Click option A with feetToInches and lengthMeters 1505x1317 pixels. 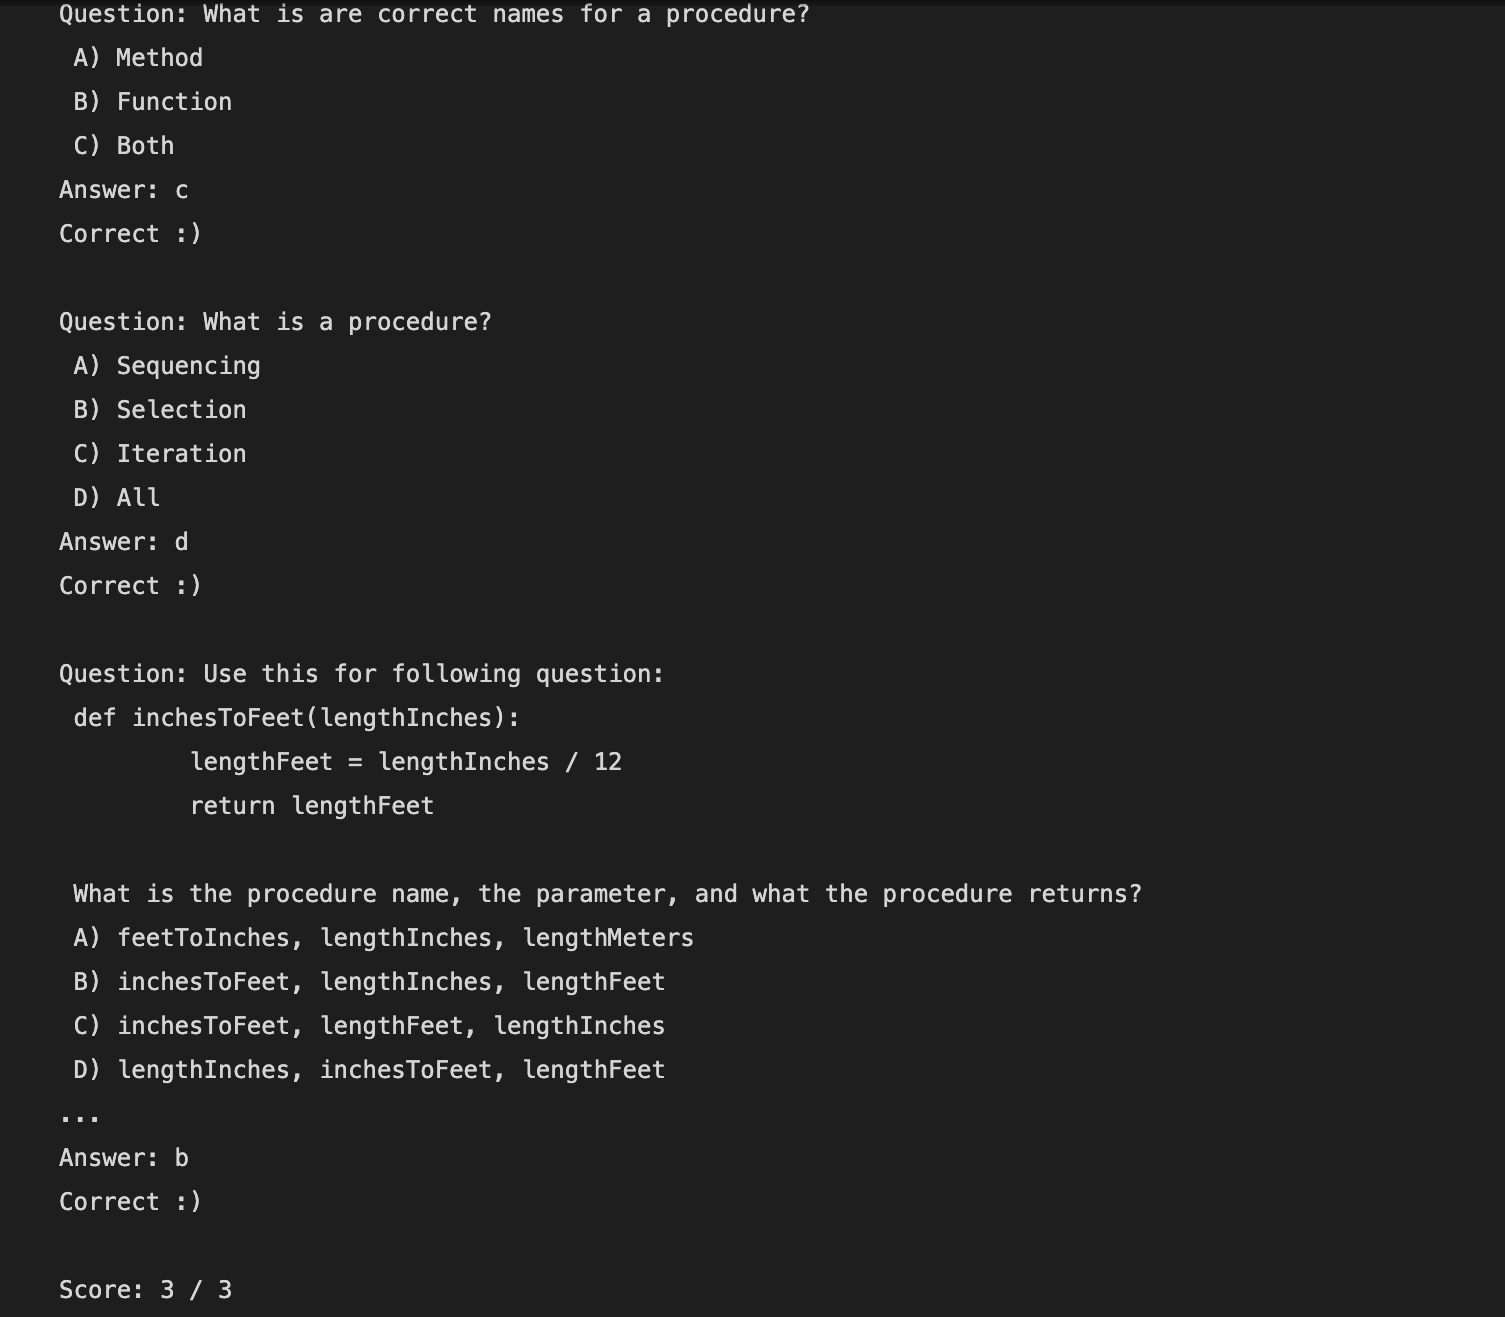click(383, 938)
